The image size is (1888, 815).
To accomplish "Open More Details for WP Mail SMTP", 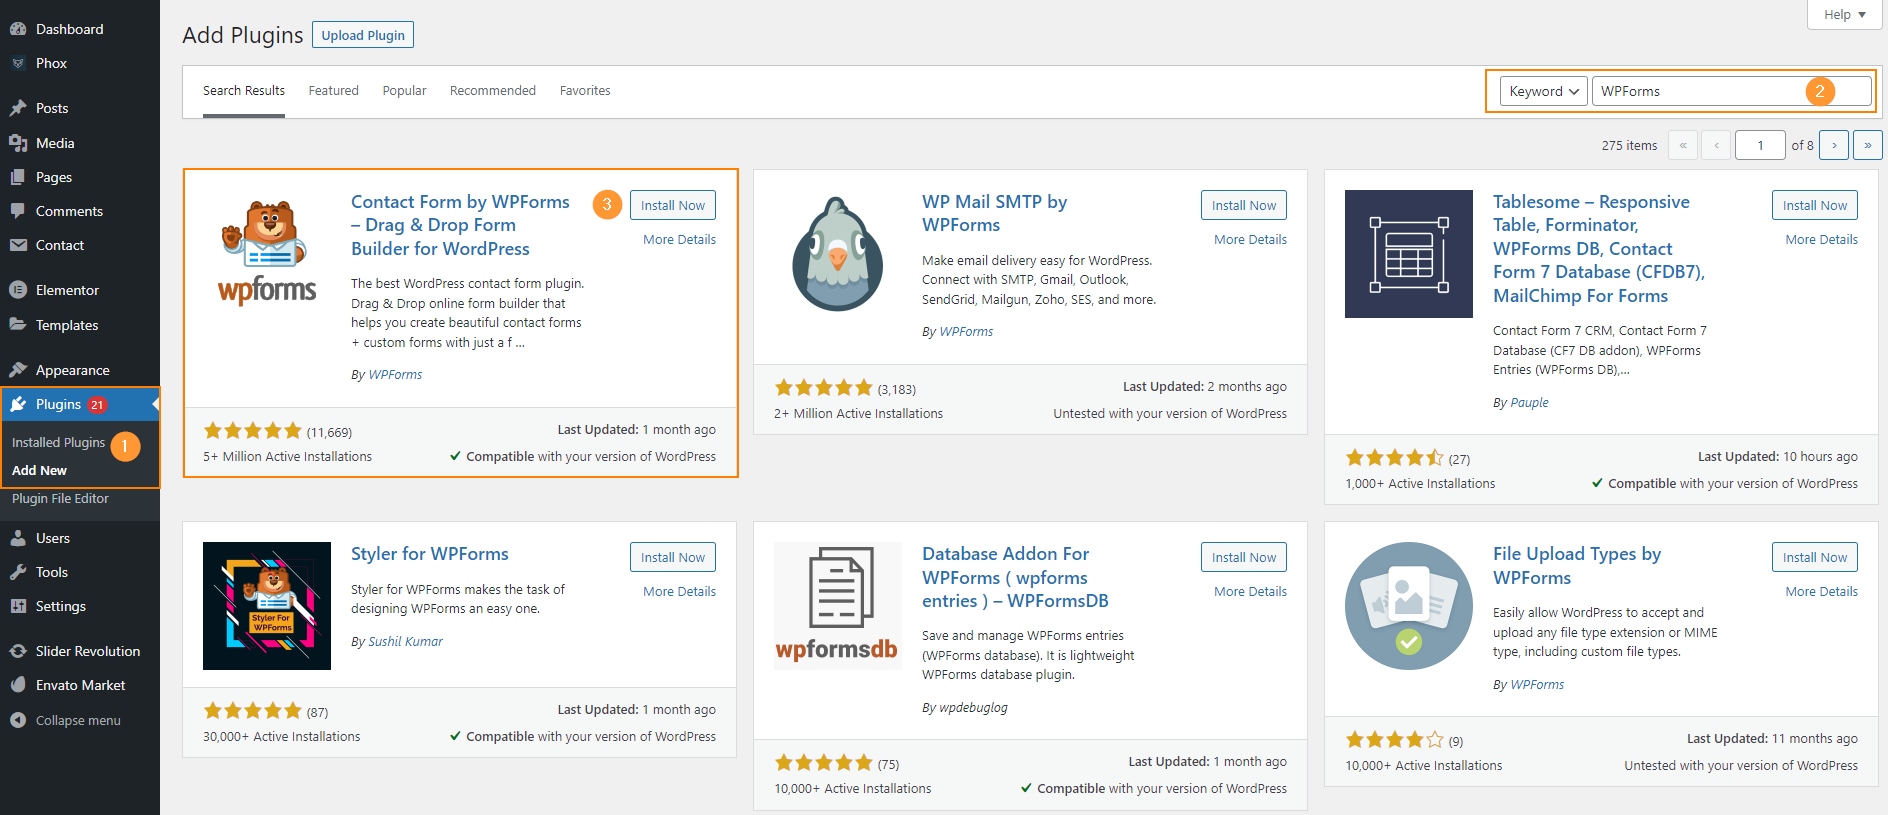I will tap(1250, 239).
